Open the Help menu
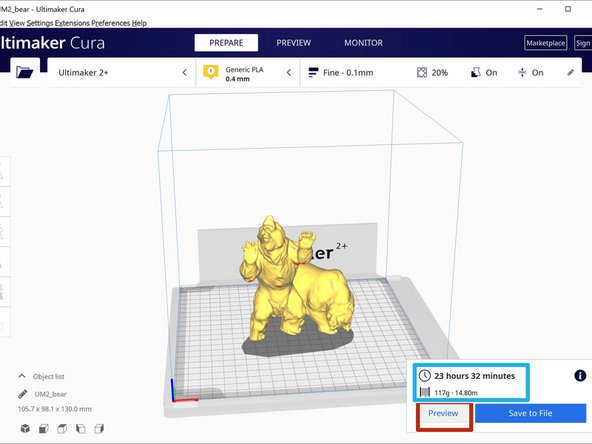The width and height of the screenshot is (592, 444). tap(139, 23)
